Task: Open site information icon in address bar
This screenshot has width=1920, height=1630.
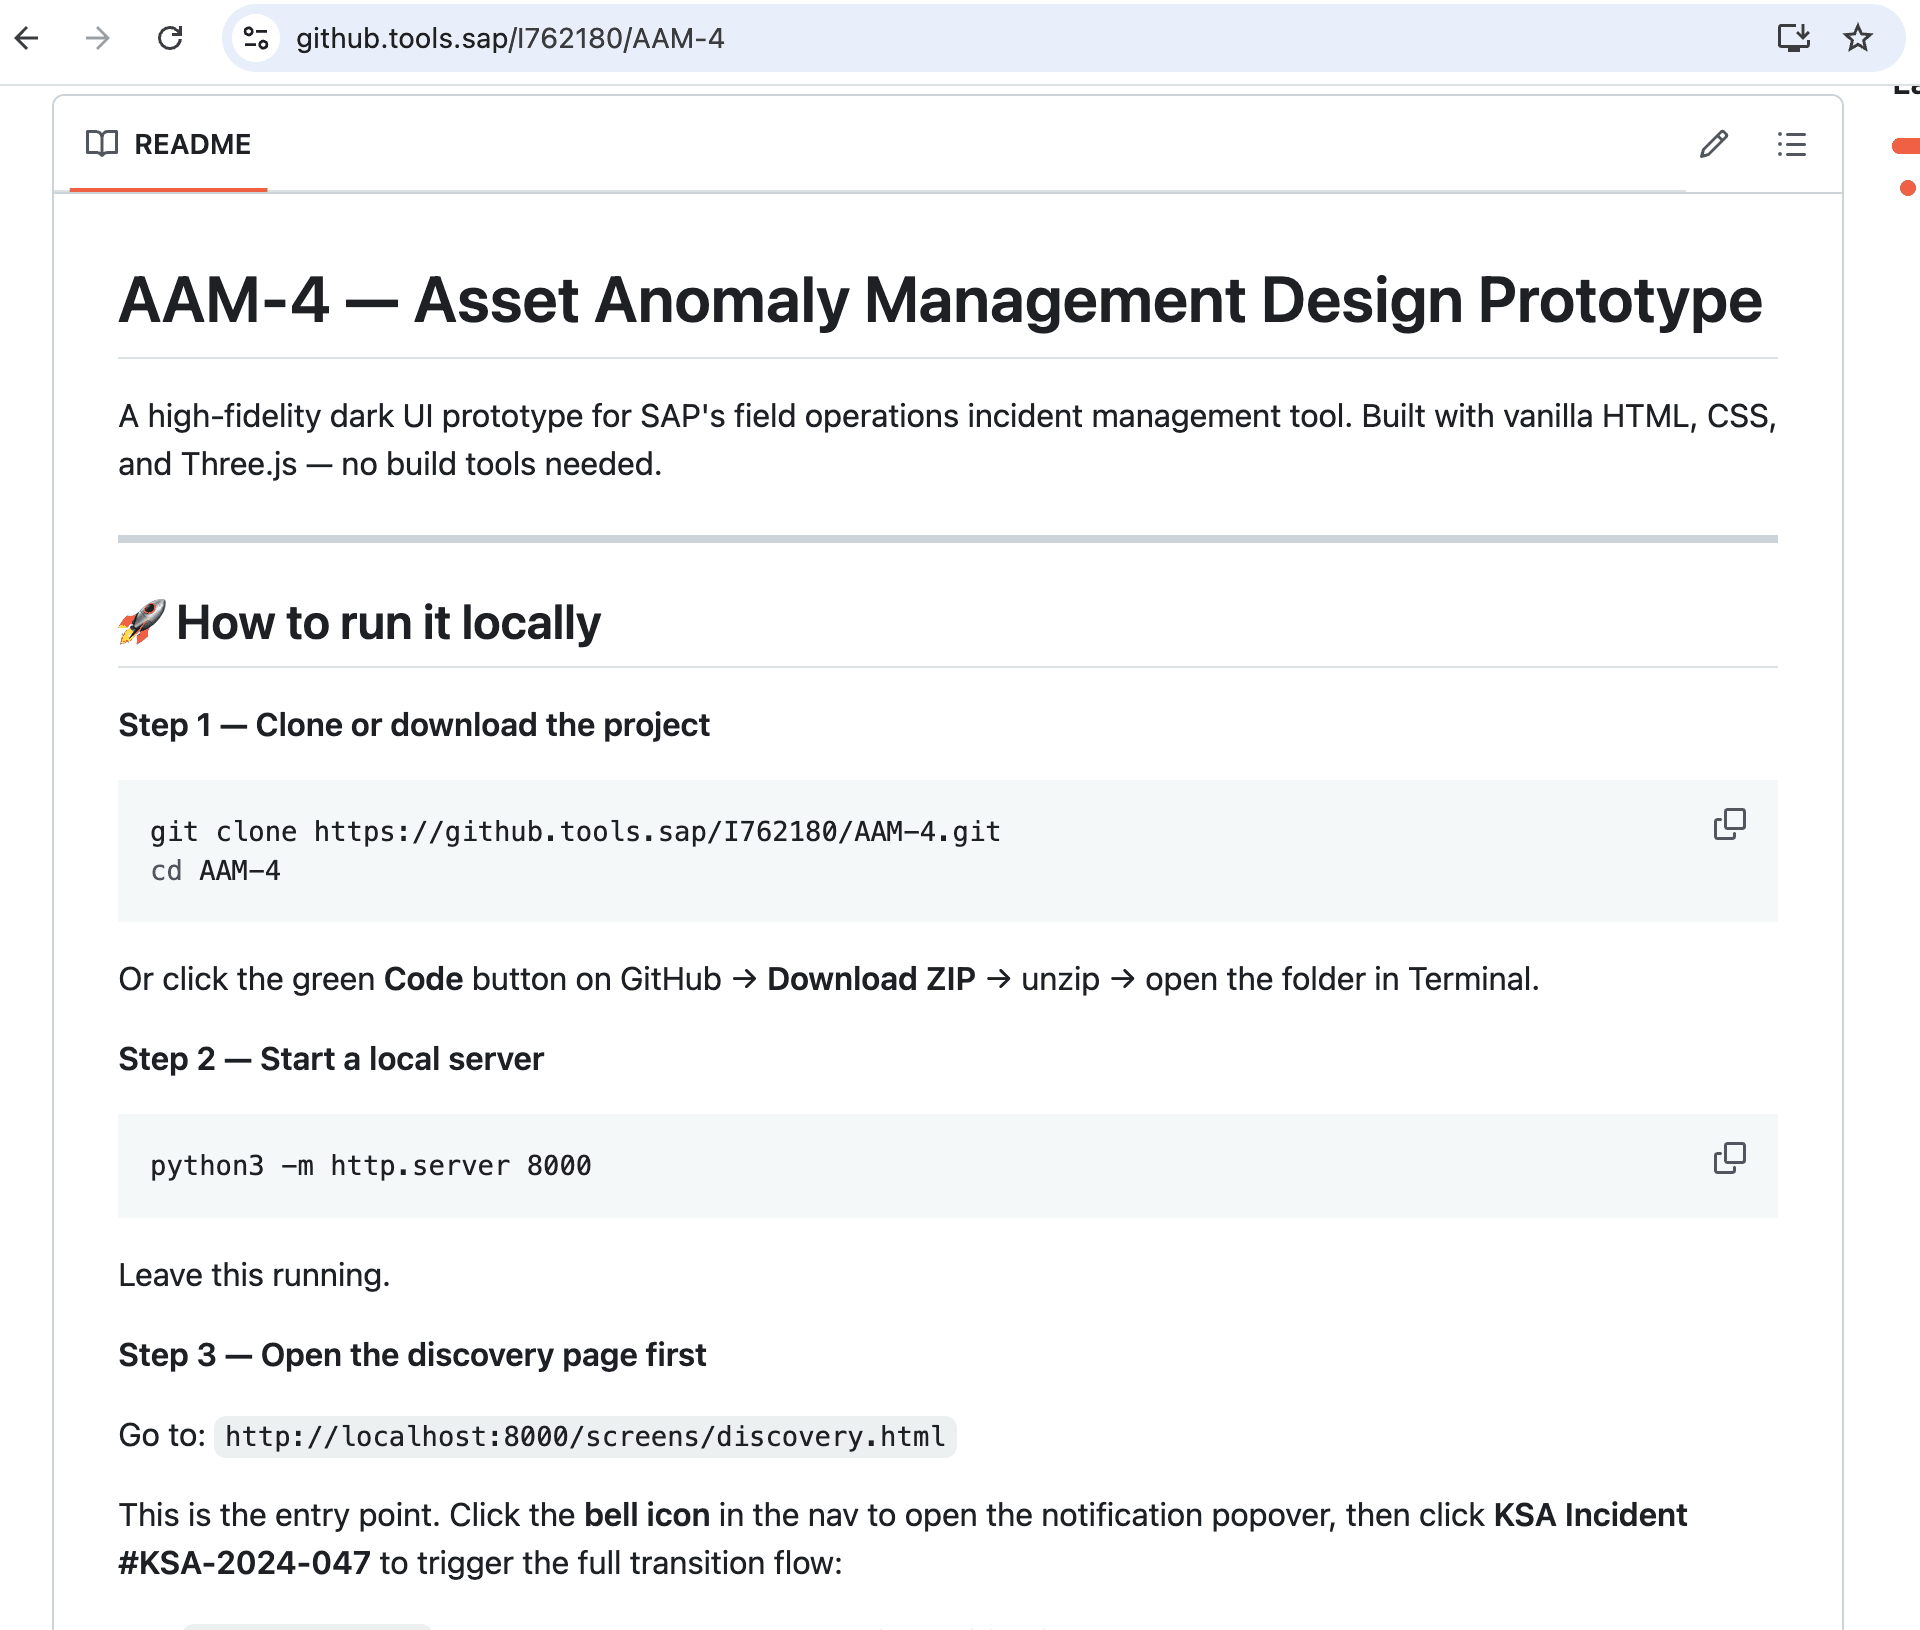Action: [x=256, y=38]
